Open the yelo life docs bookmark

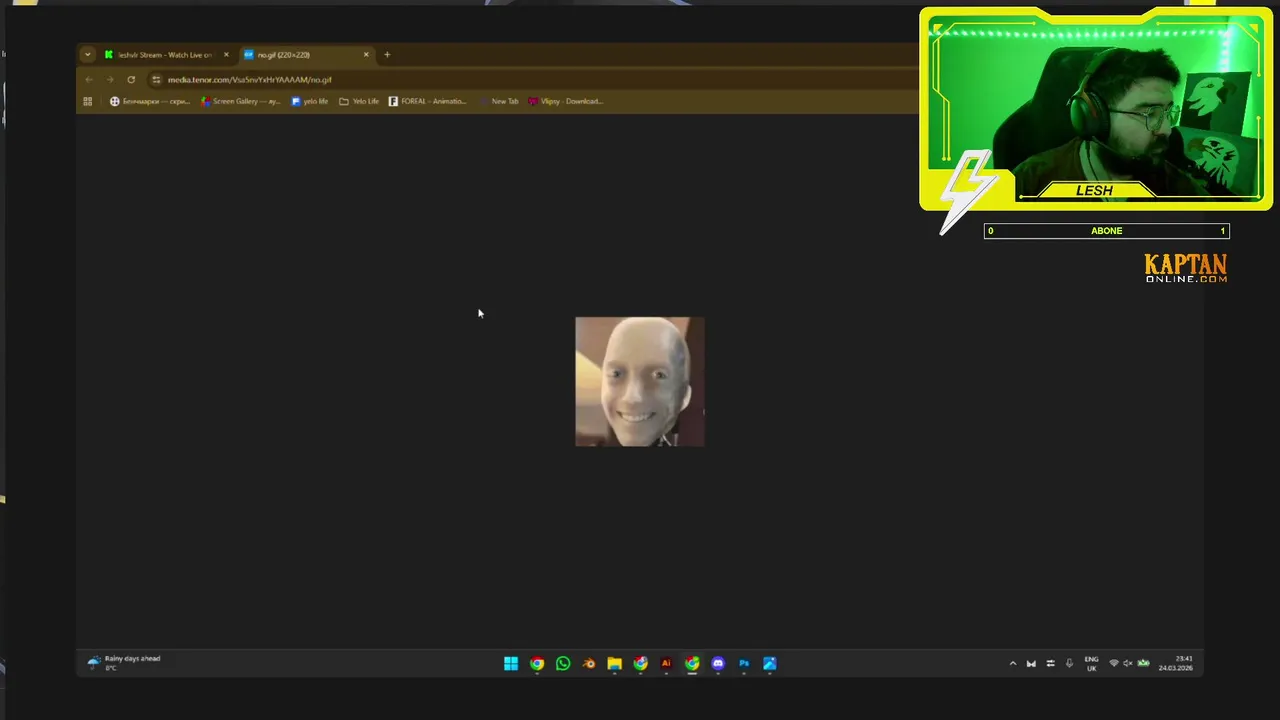click(x=310, y=101)
